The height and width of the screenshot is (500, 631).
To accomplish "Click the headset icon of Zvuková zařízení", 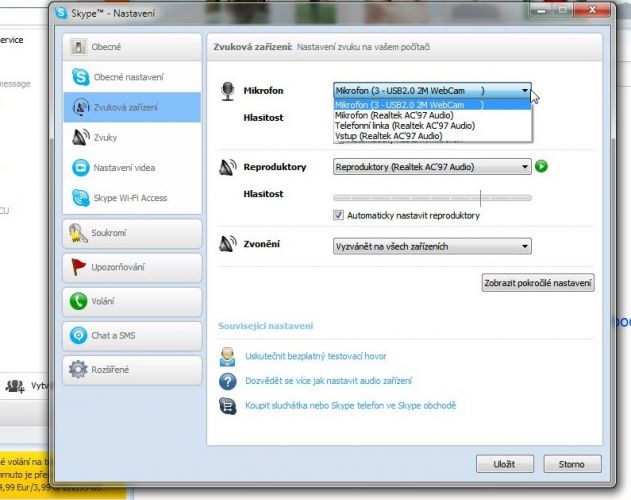I will coord(80,107).
